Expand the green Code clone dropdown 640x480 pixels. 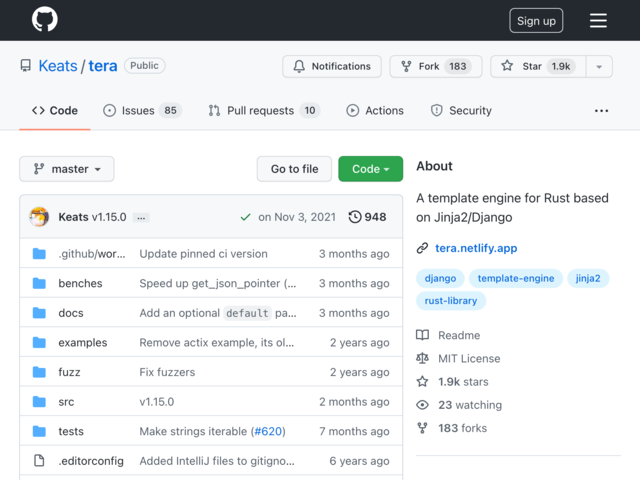371,169
